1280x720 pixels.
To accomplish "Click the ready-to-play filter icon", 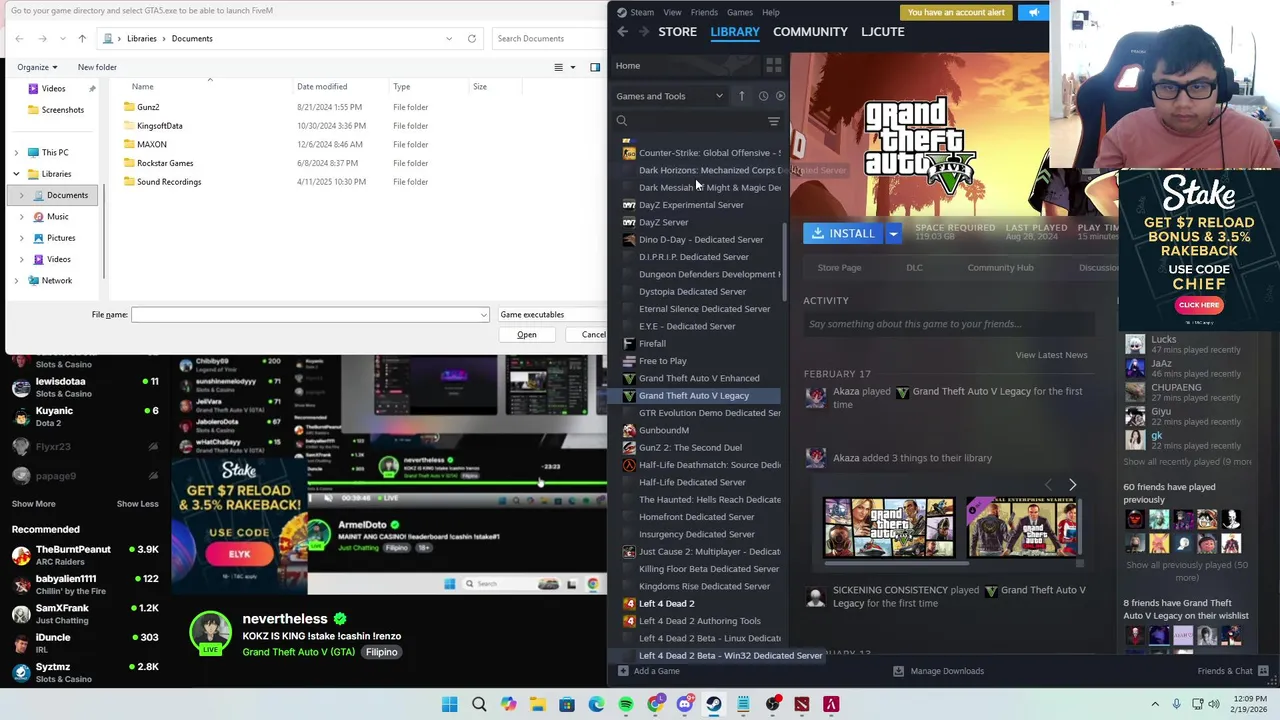I will 780,96.
